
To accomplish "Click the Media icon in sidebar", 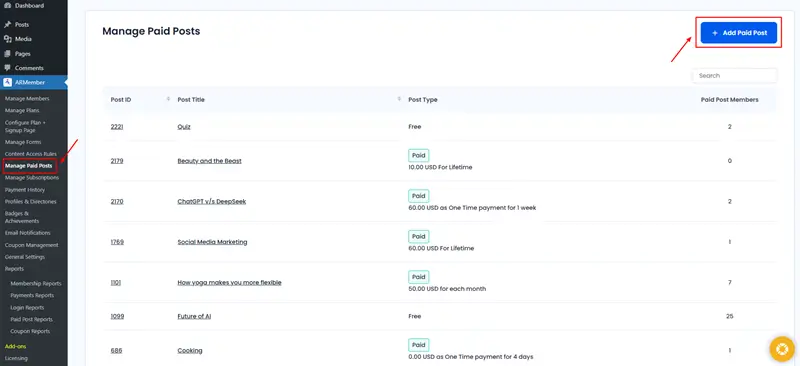I will (7, 39).
